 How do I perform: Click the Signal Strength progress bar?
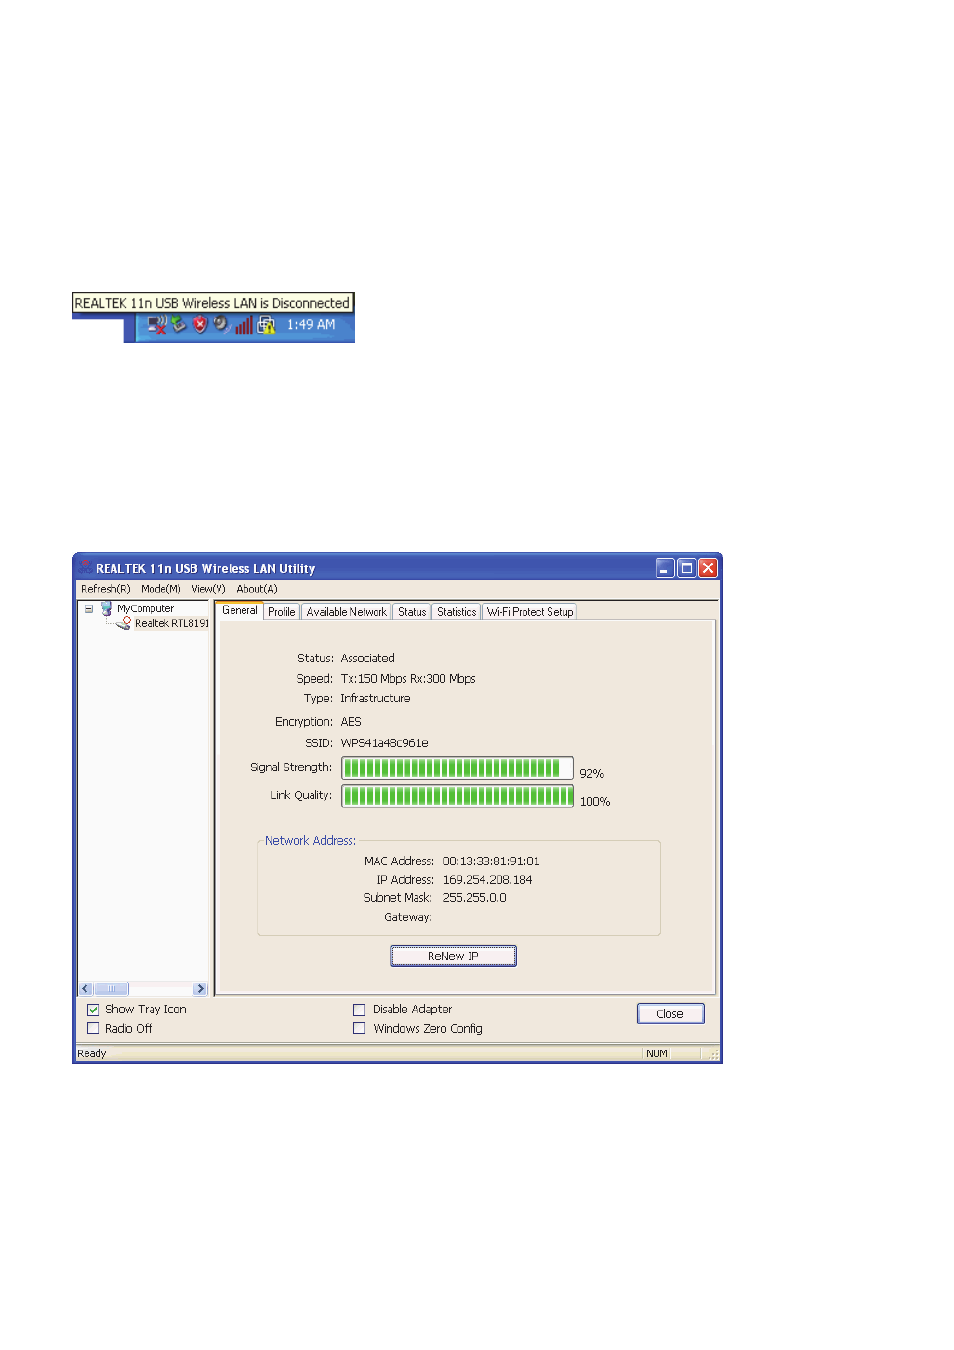click(457, 768)
